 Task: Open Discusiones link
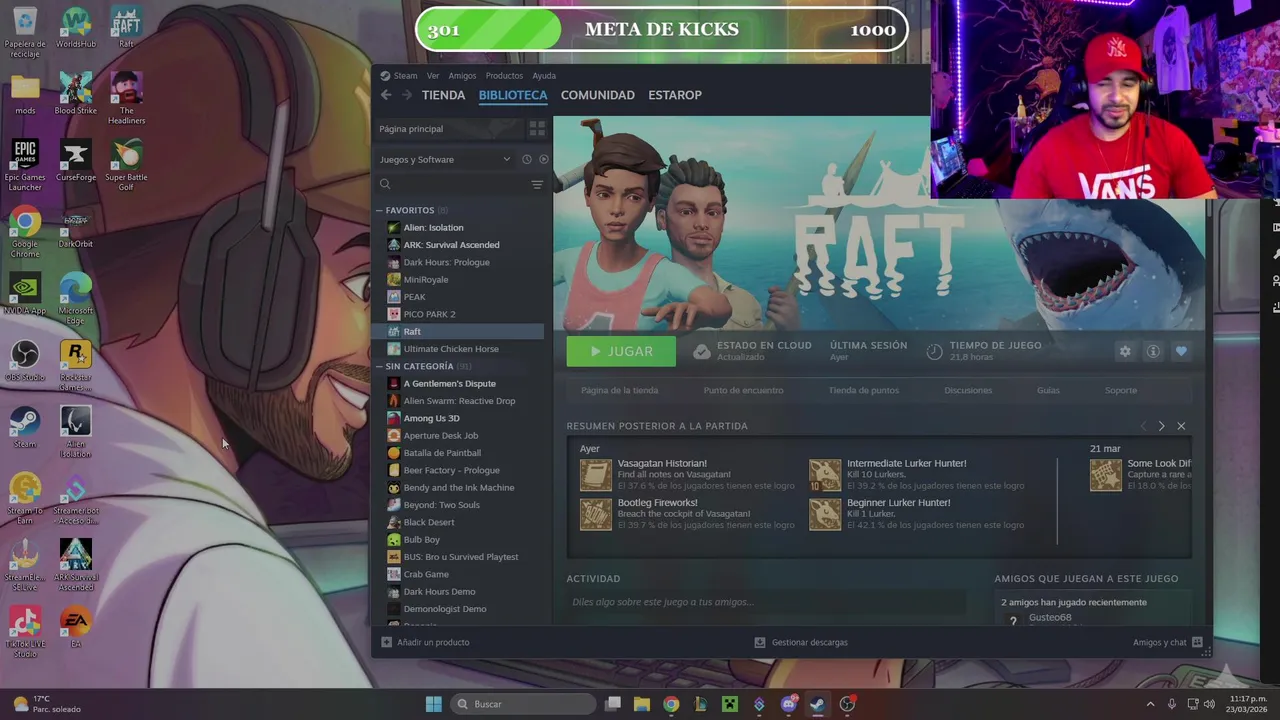[968, 390]
